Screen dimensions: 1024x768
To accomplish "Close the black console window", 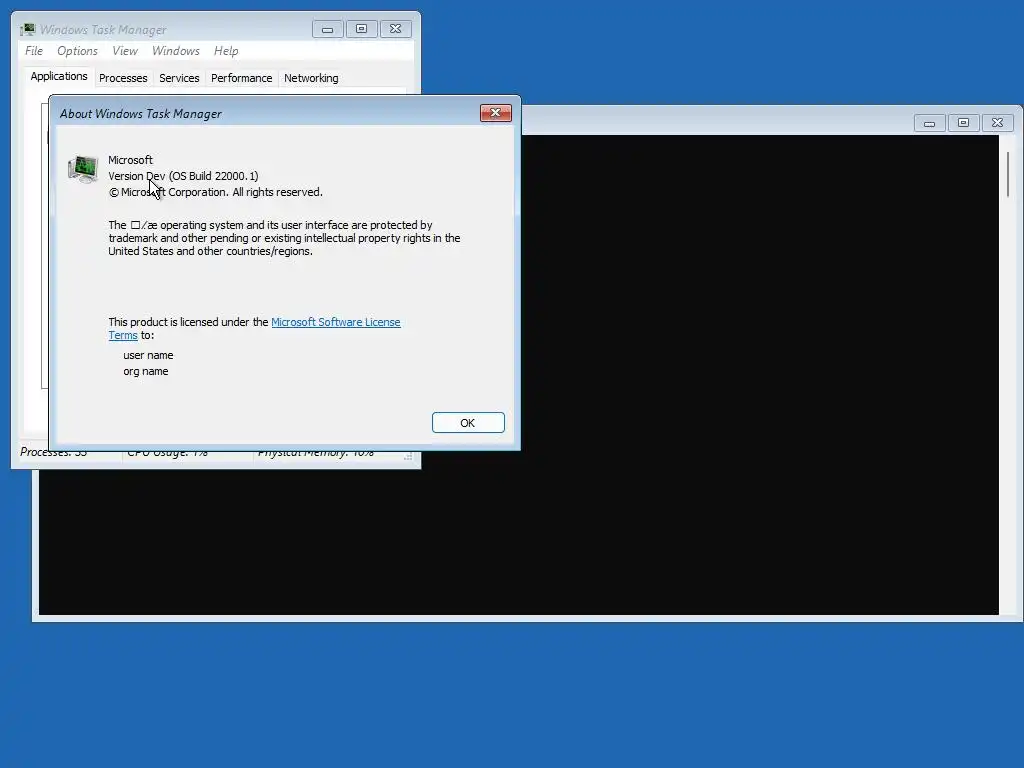I will click(x=997, y=123).
